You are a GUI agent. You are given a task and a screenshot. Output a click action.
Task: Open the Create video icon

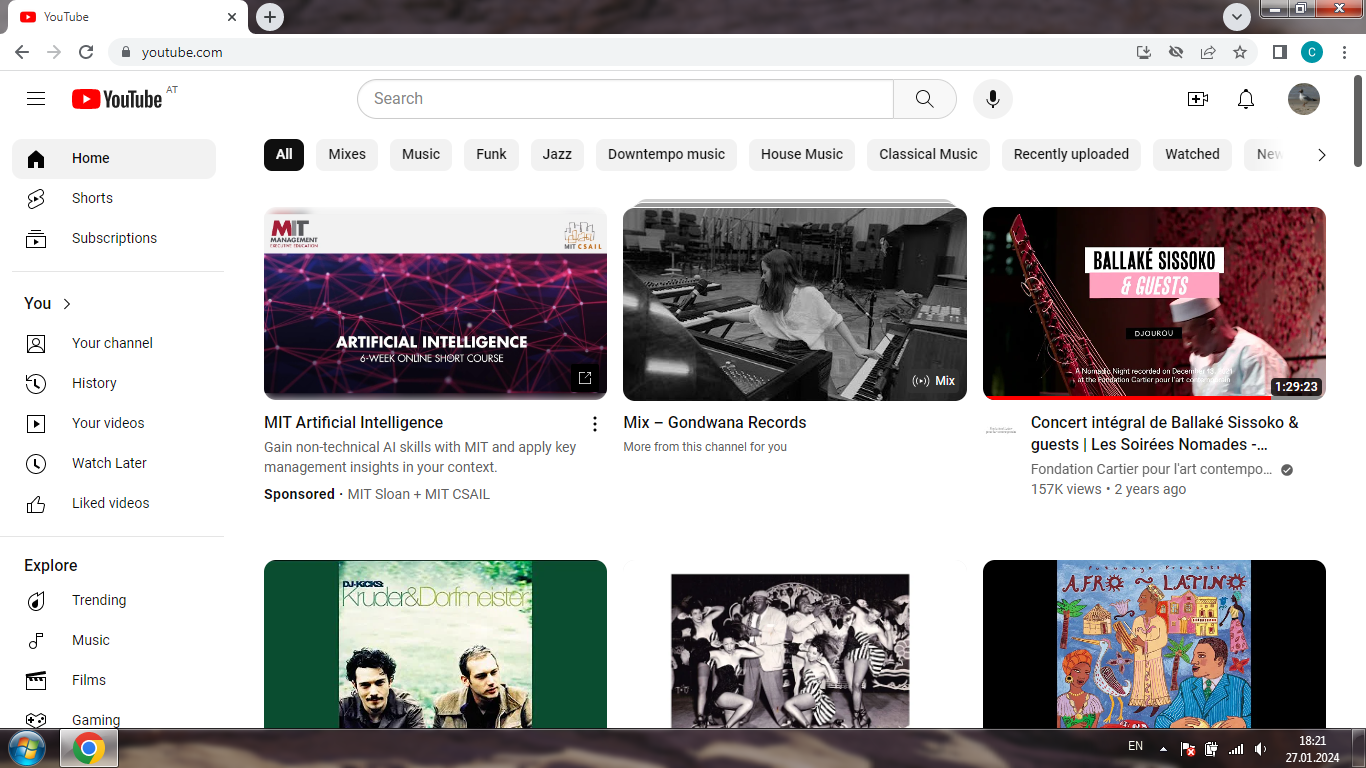tap(1197, 99)
